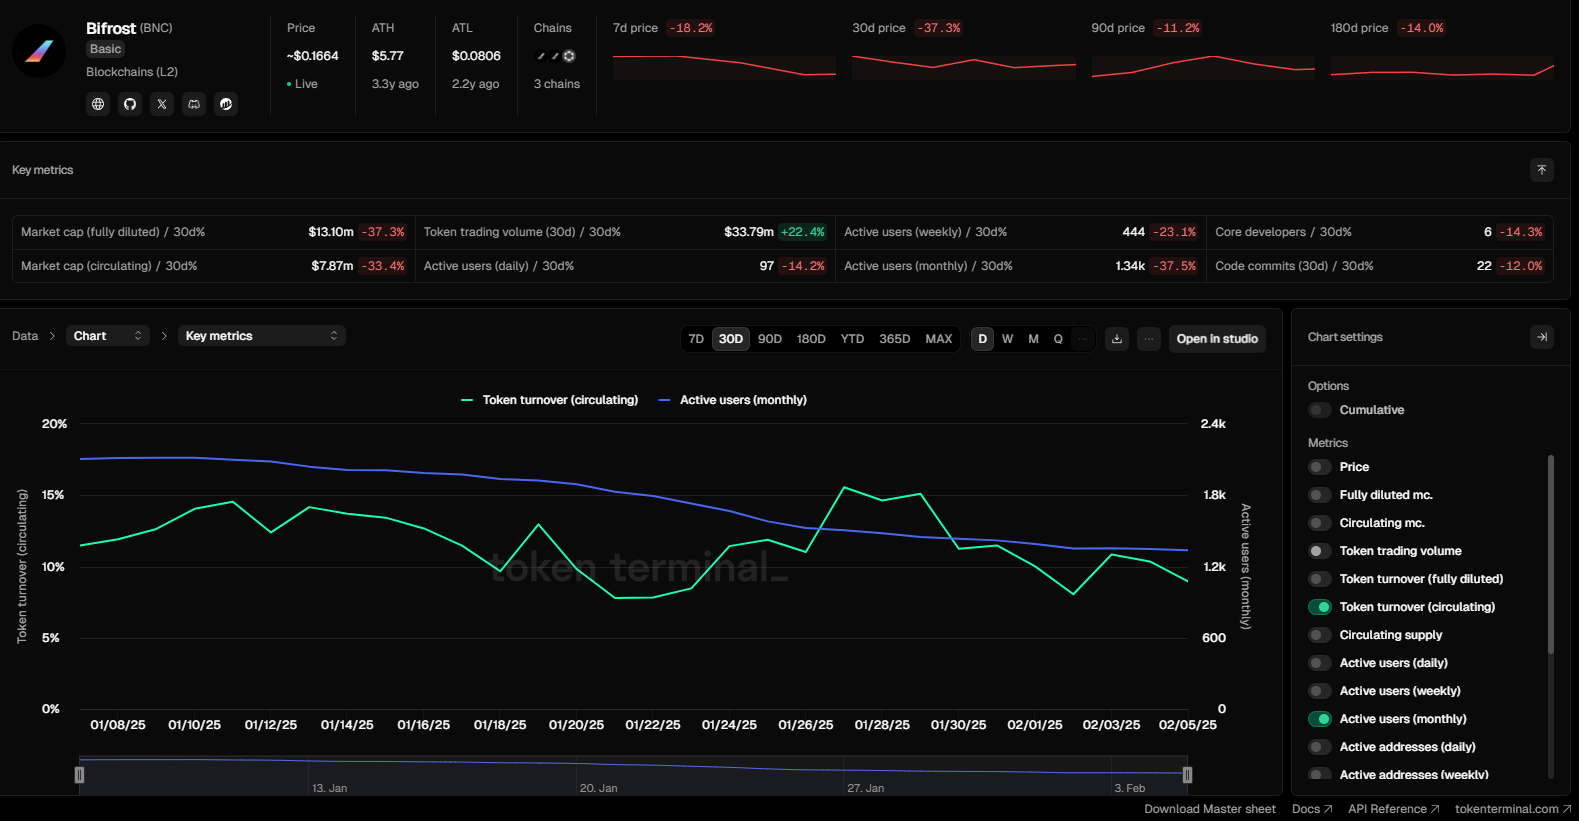Image resolution: width=1579 pixels, height=821 pixels.
Task: Click left handle of range slider
Action: coord(79,774)
